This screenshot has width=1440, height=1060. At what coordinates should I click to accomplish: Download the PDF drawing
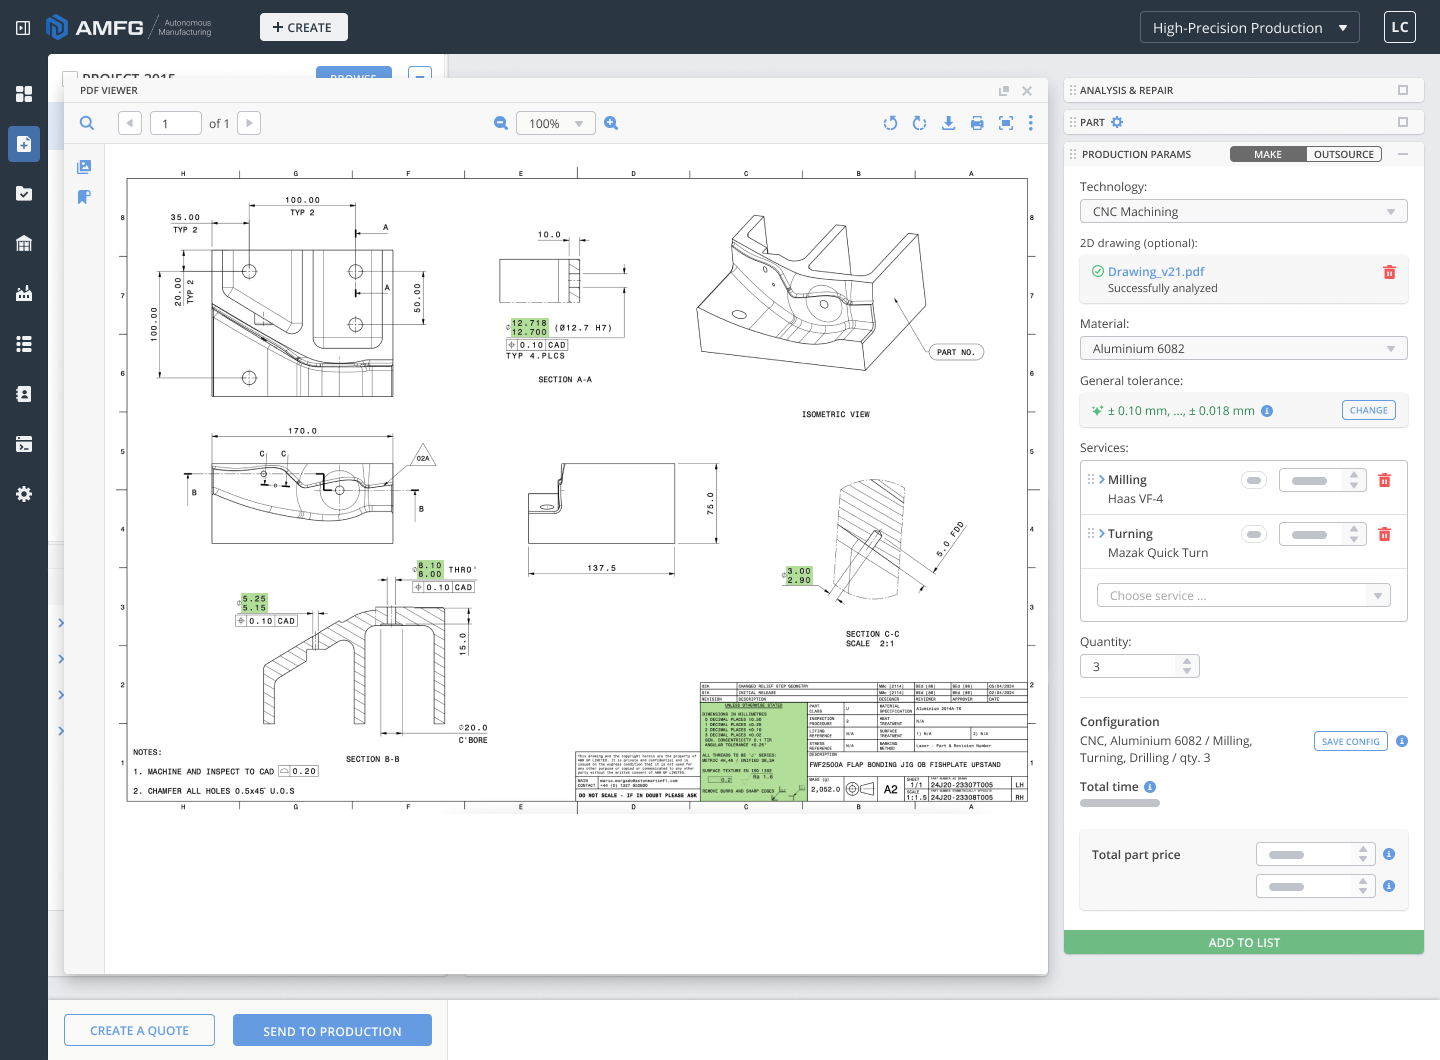[948, 123]
